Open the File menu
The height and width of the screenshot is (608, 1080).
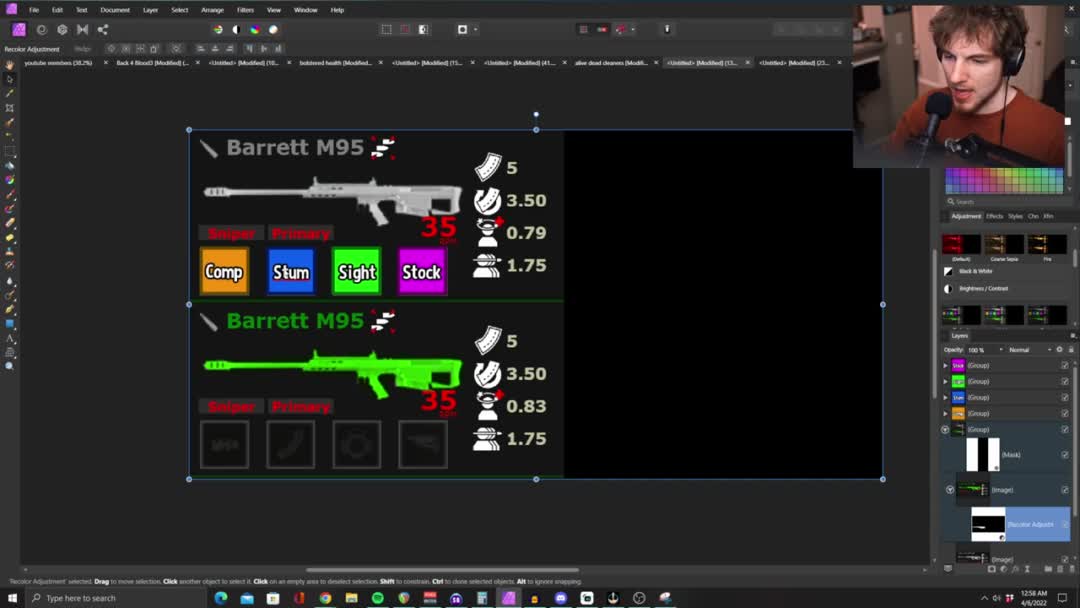(34, 10)
